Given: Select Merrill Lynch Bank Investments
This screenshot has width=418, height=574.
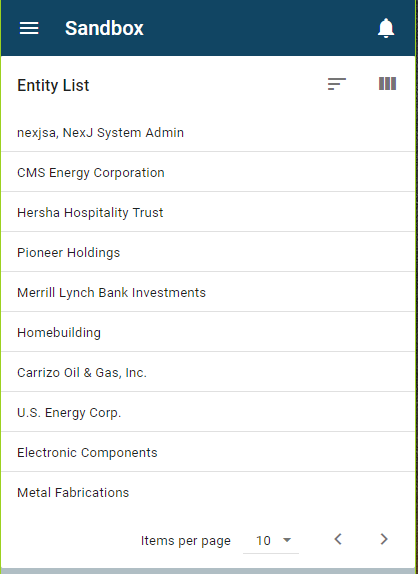Looking at the screenshot, I should click(x=208, y=292).
